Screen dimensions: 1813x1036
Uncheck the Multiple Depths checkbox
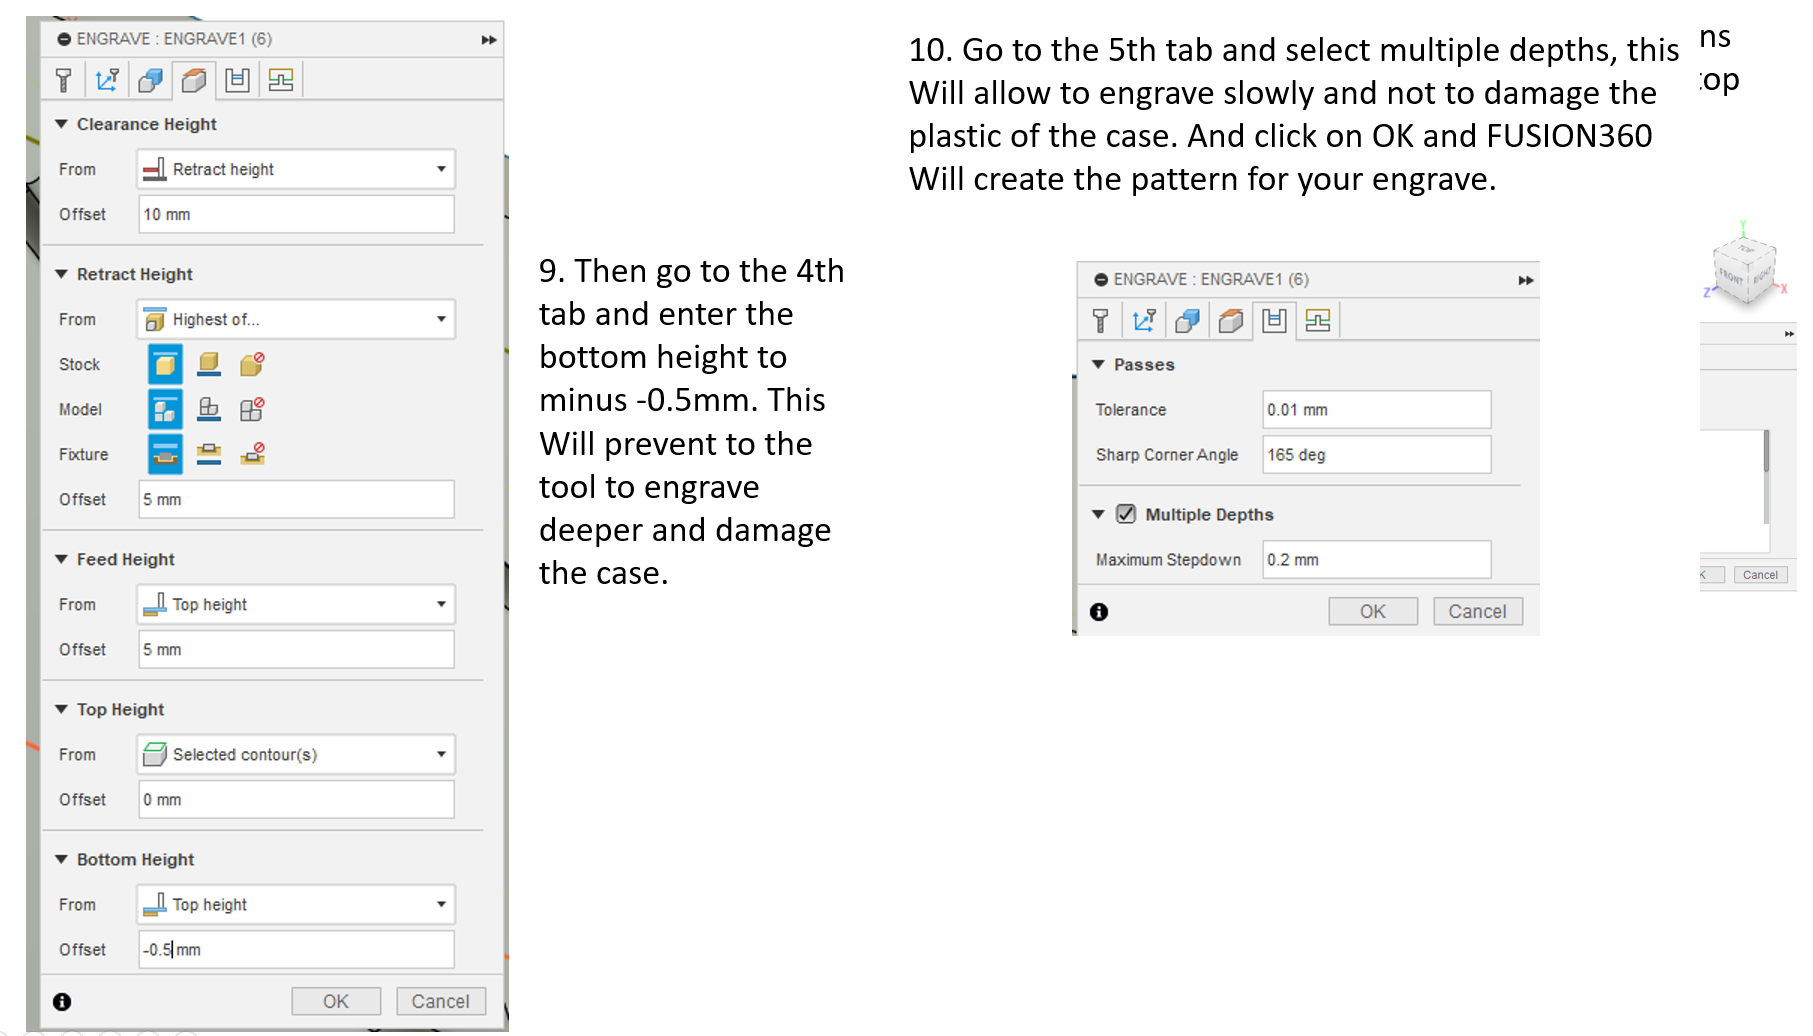[x=1126, y=514]
